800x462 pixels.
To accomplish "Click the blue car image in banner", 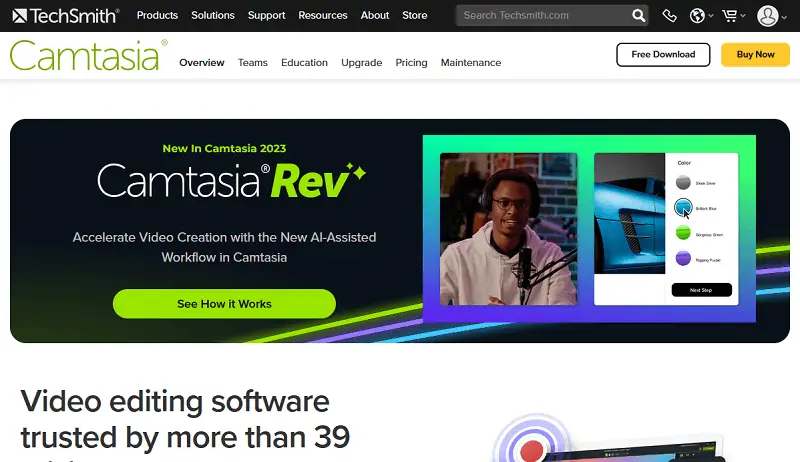I will [x=630, y=213].
